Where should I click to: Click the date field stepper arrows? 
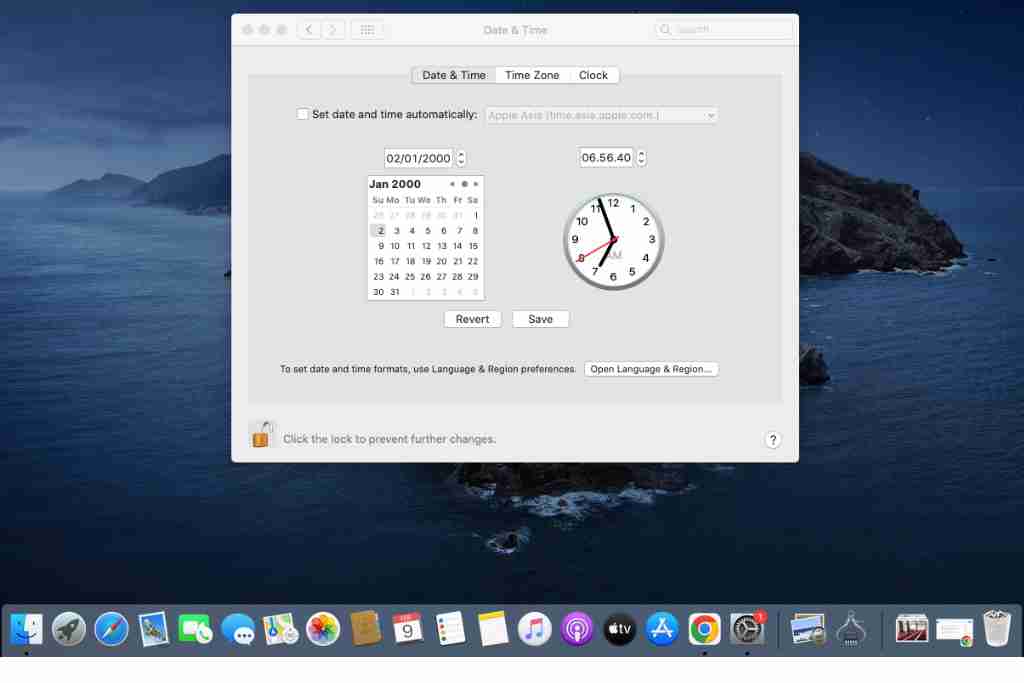(x=461, y=158)
